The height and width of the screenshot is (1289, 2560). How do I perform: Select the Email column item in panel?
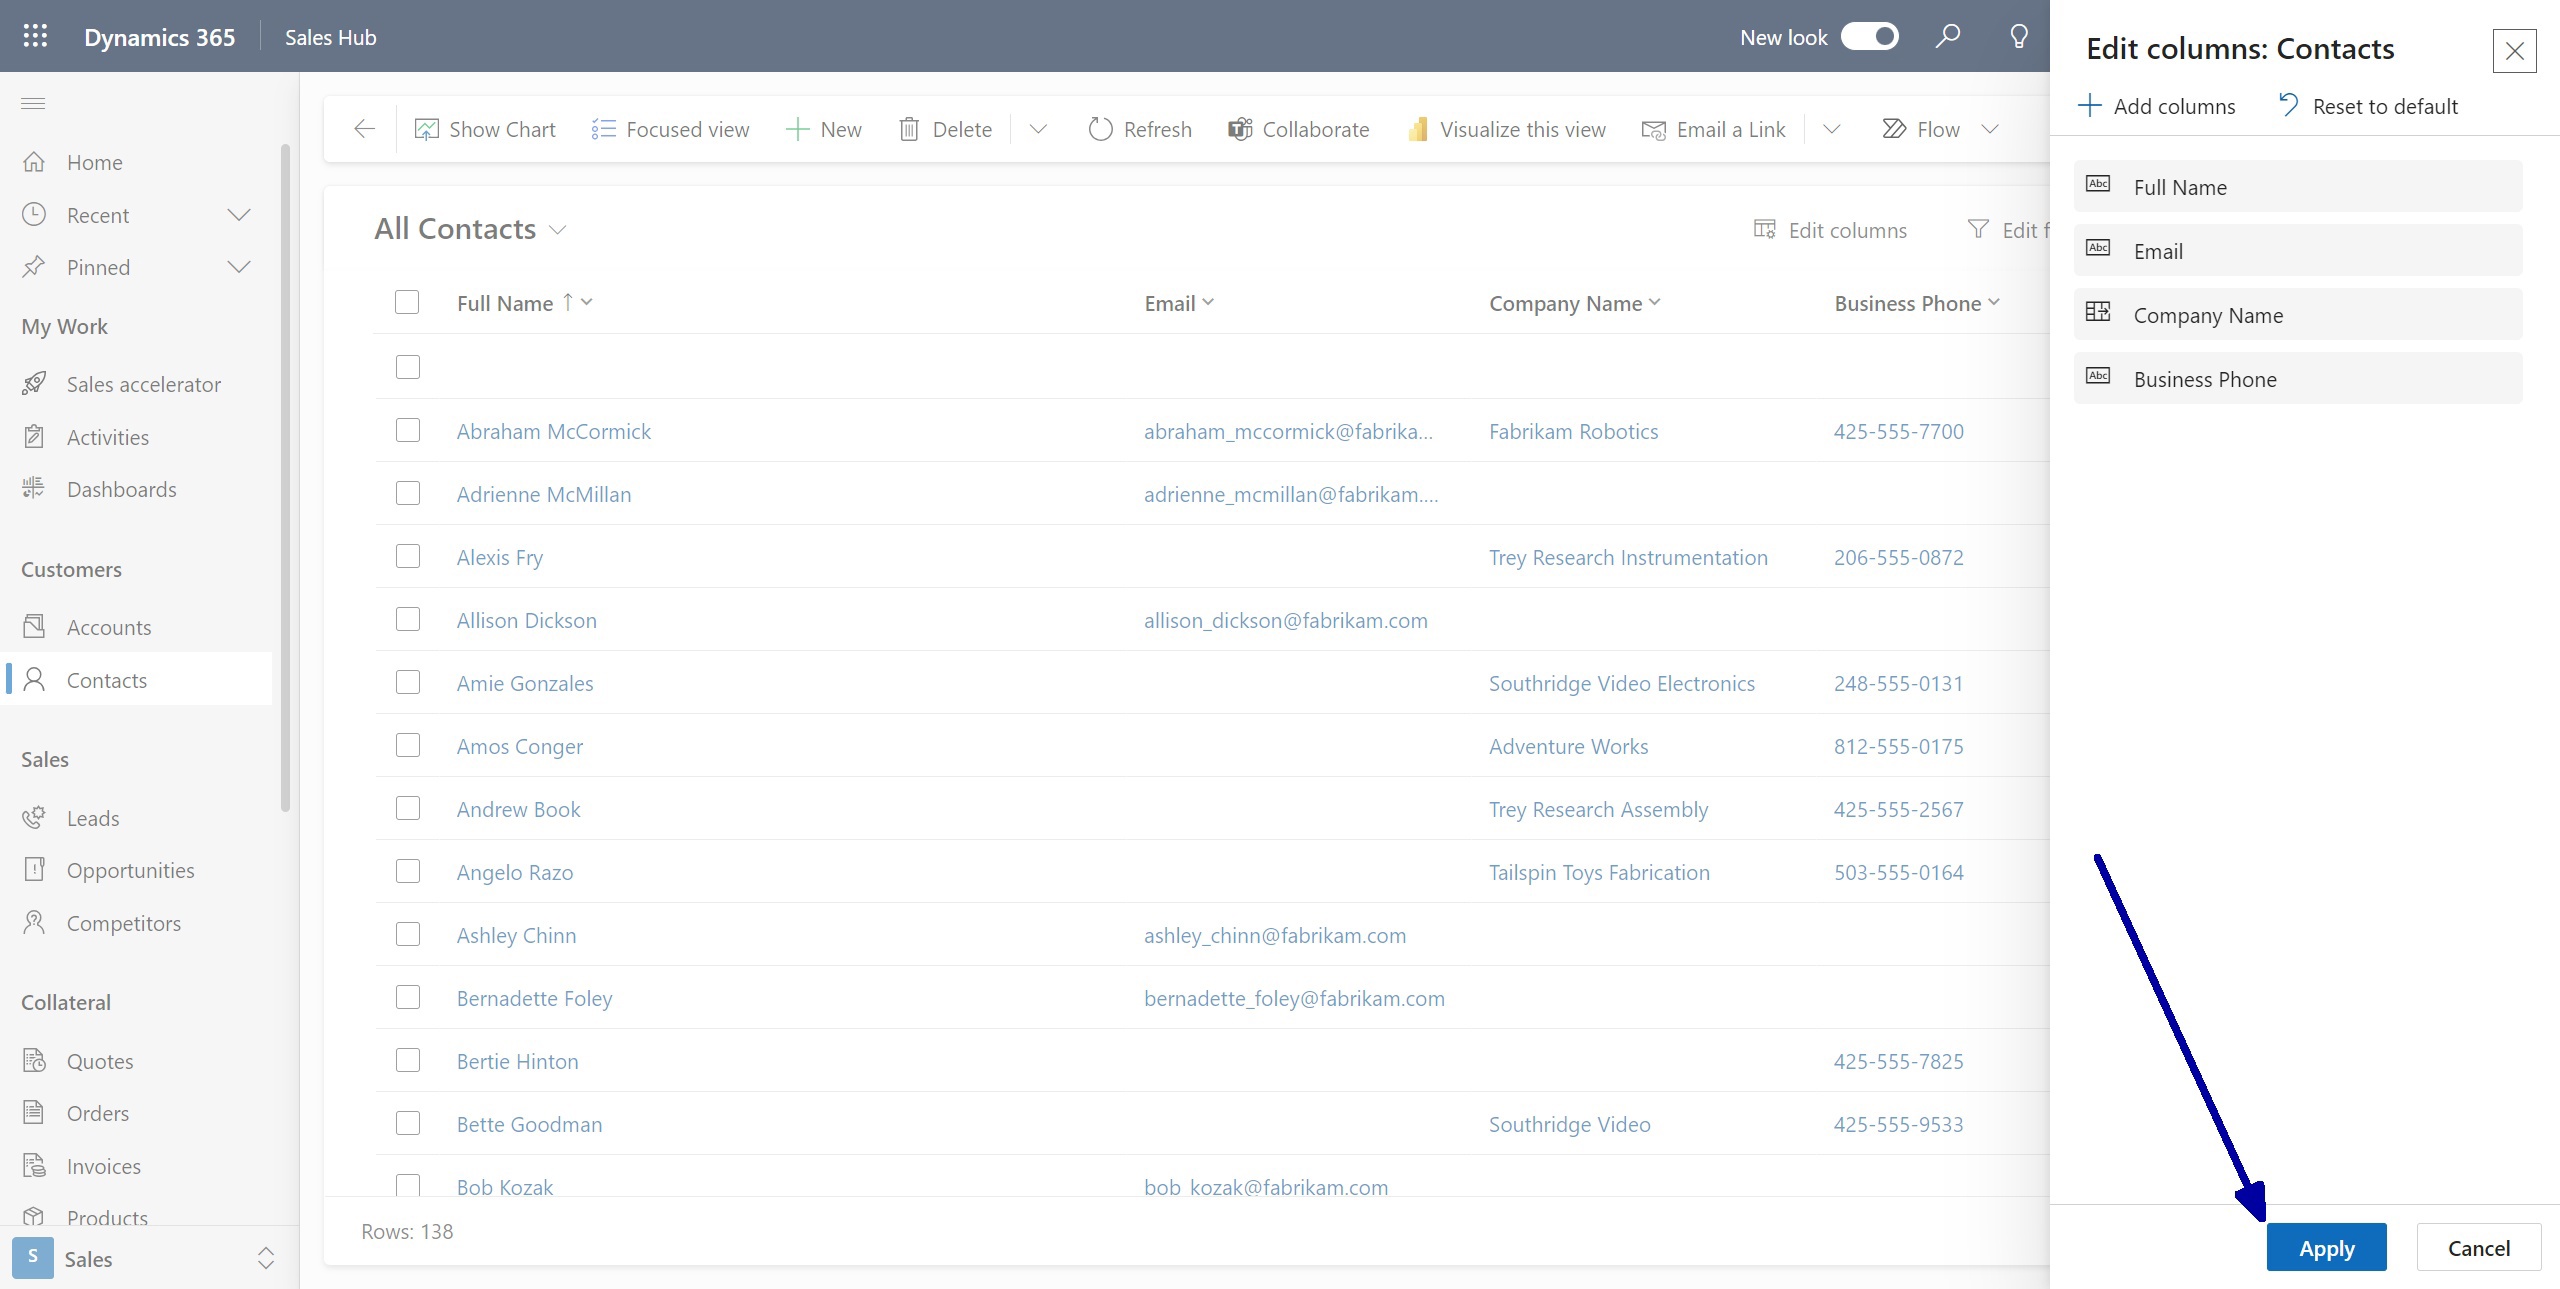pyautogui.click(x=2298, y=251)
